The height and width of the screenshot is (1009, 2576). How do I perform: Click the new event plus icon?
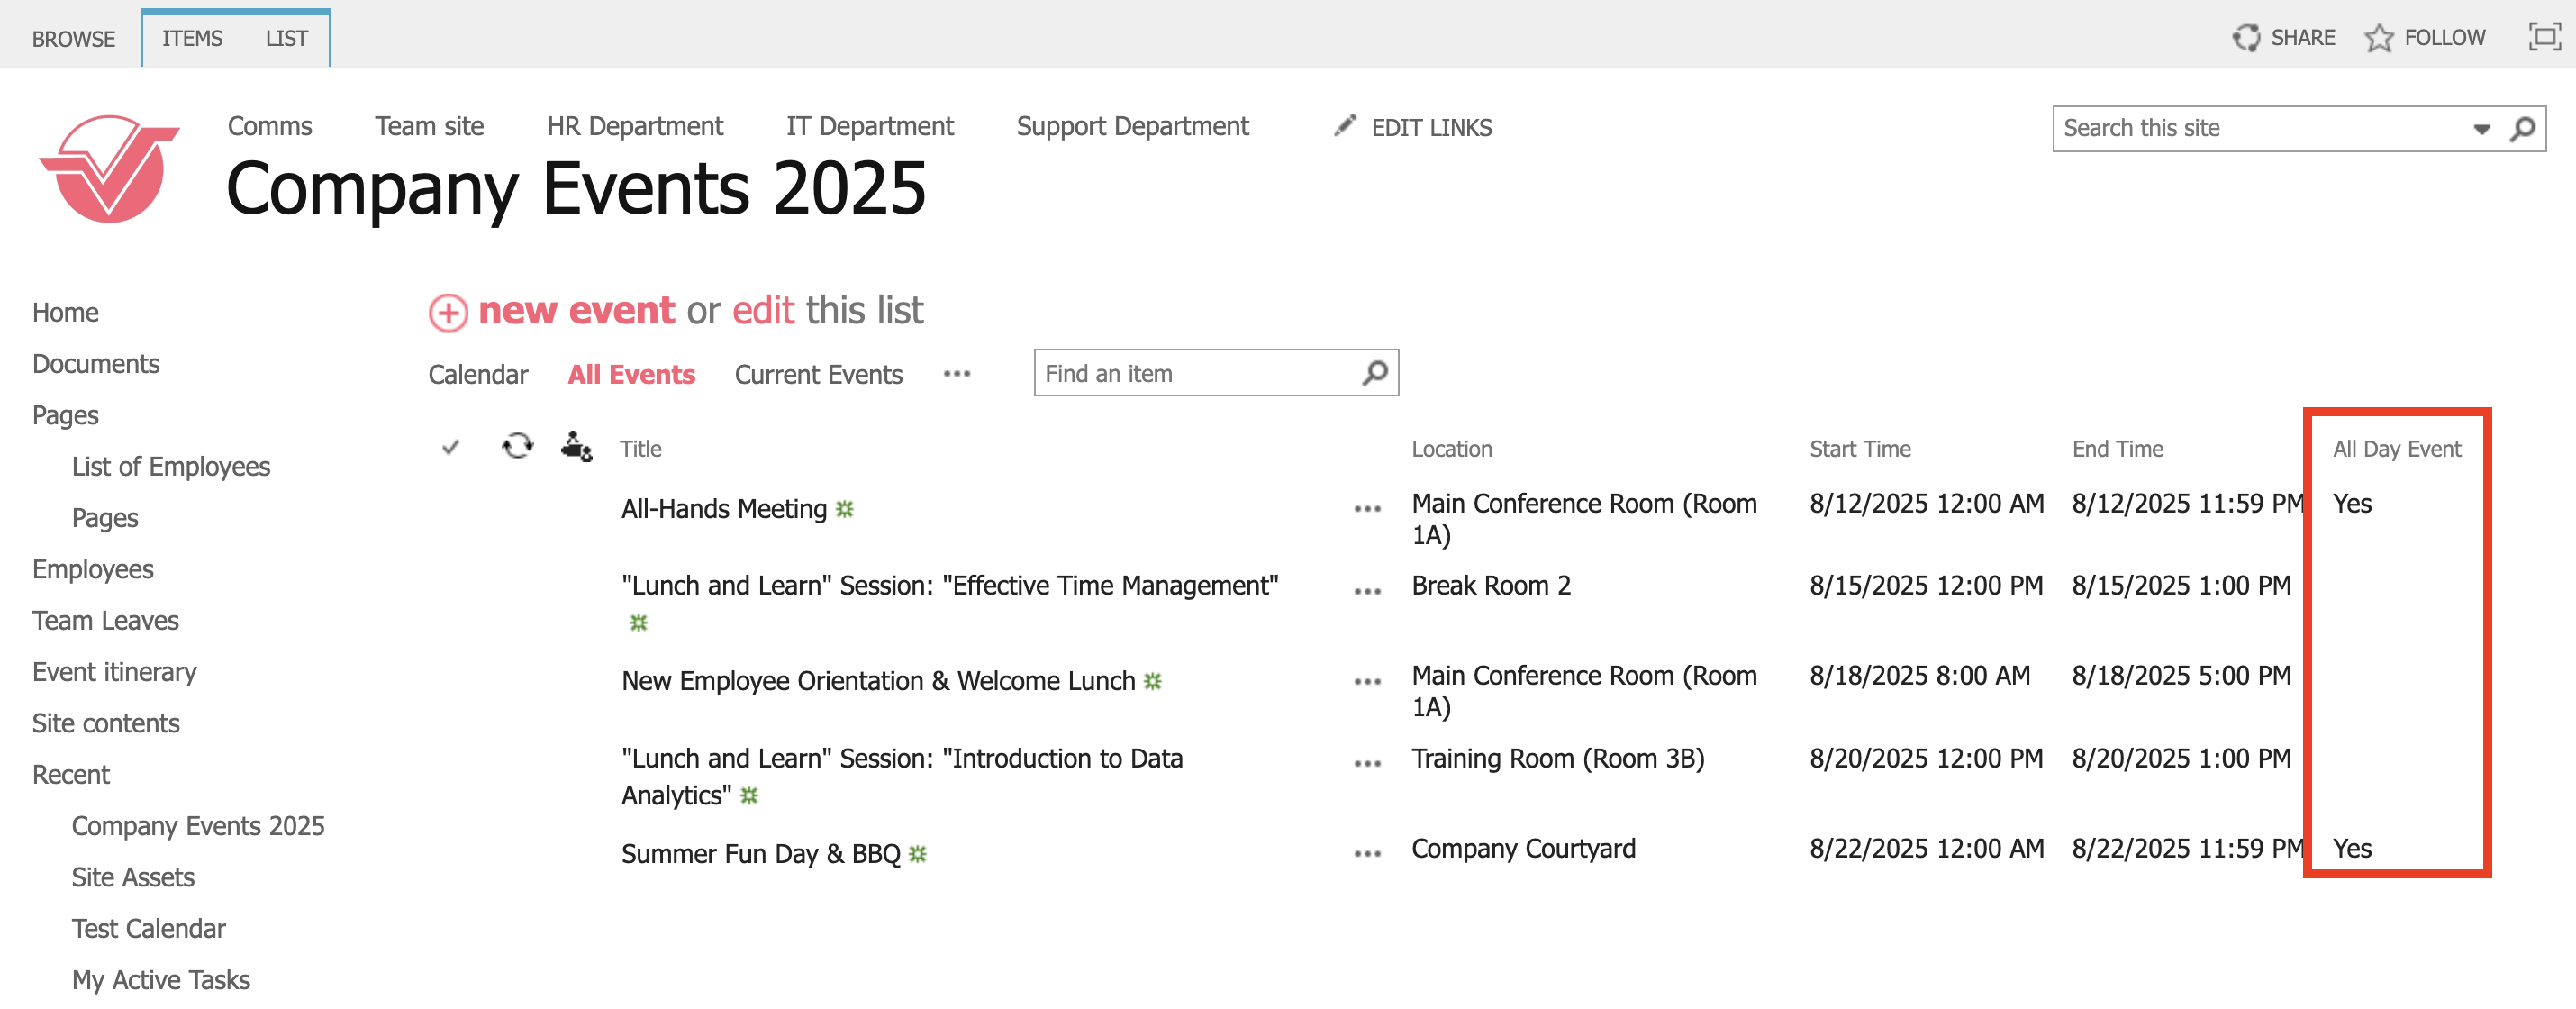pyautogui.click(x=448, y=313)
